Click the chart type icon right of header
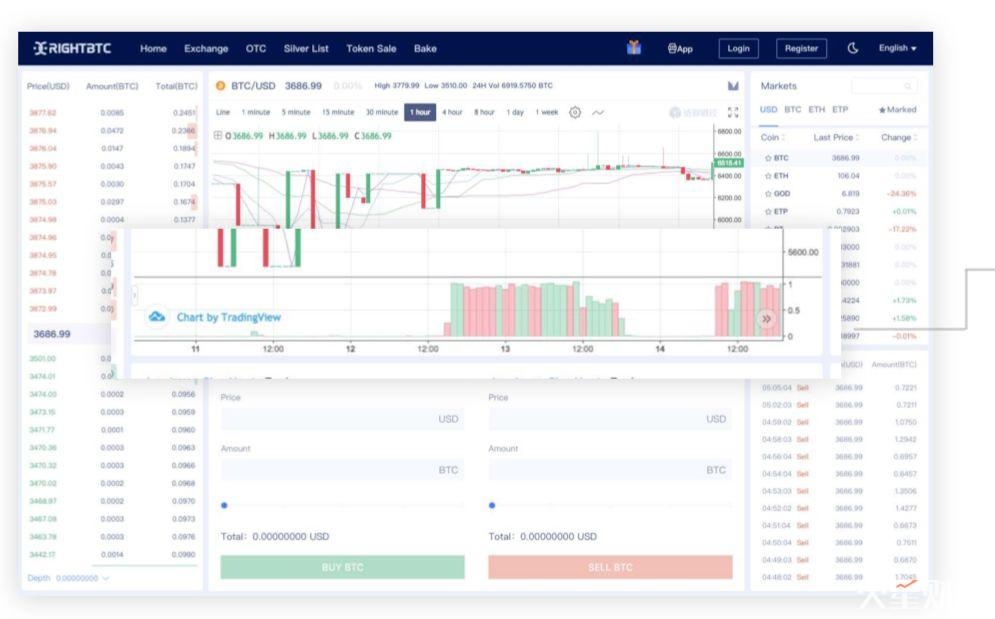 click(x=733, y=86)
